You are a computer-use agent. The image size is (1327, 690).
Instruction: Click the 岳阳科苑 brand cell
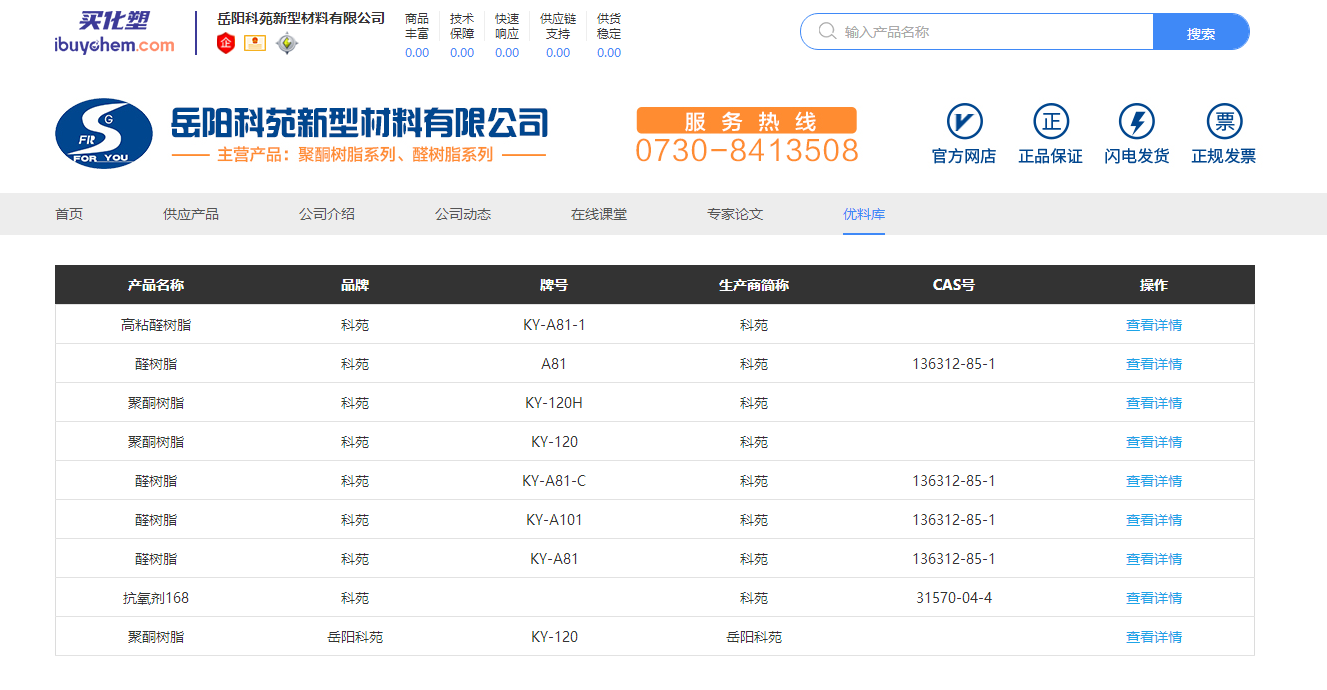(355, 637)
